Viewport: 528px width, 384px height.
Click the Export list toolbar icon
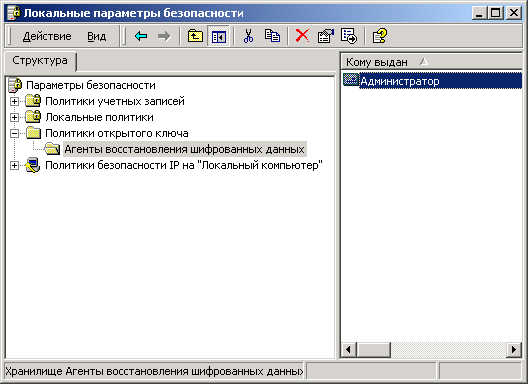[349, 36]
